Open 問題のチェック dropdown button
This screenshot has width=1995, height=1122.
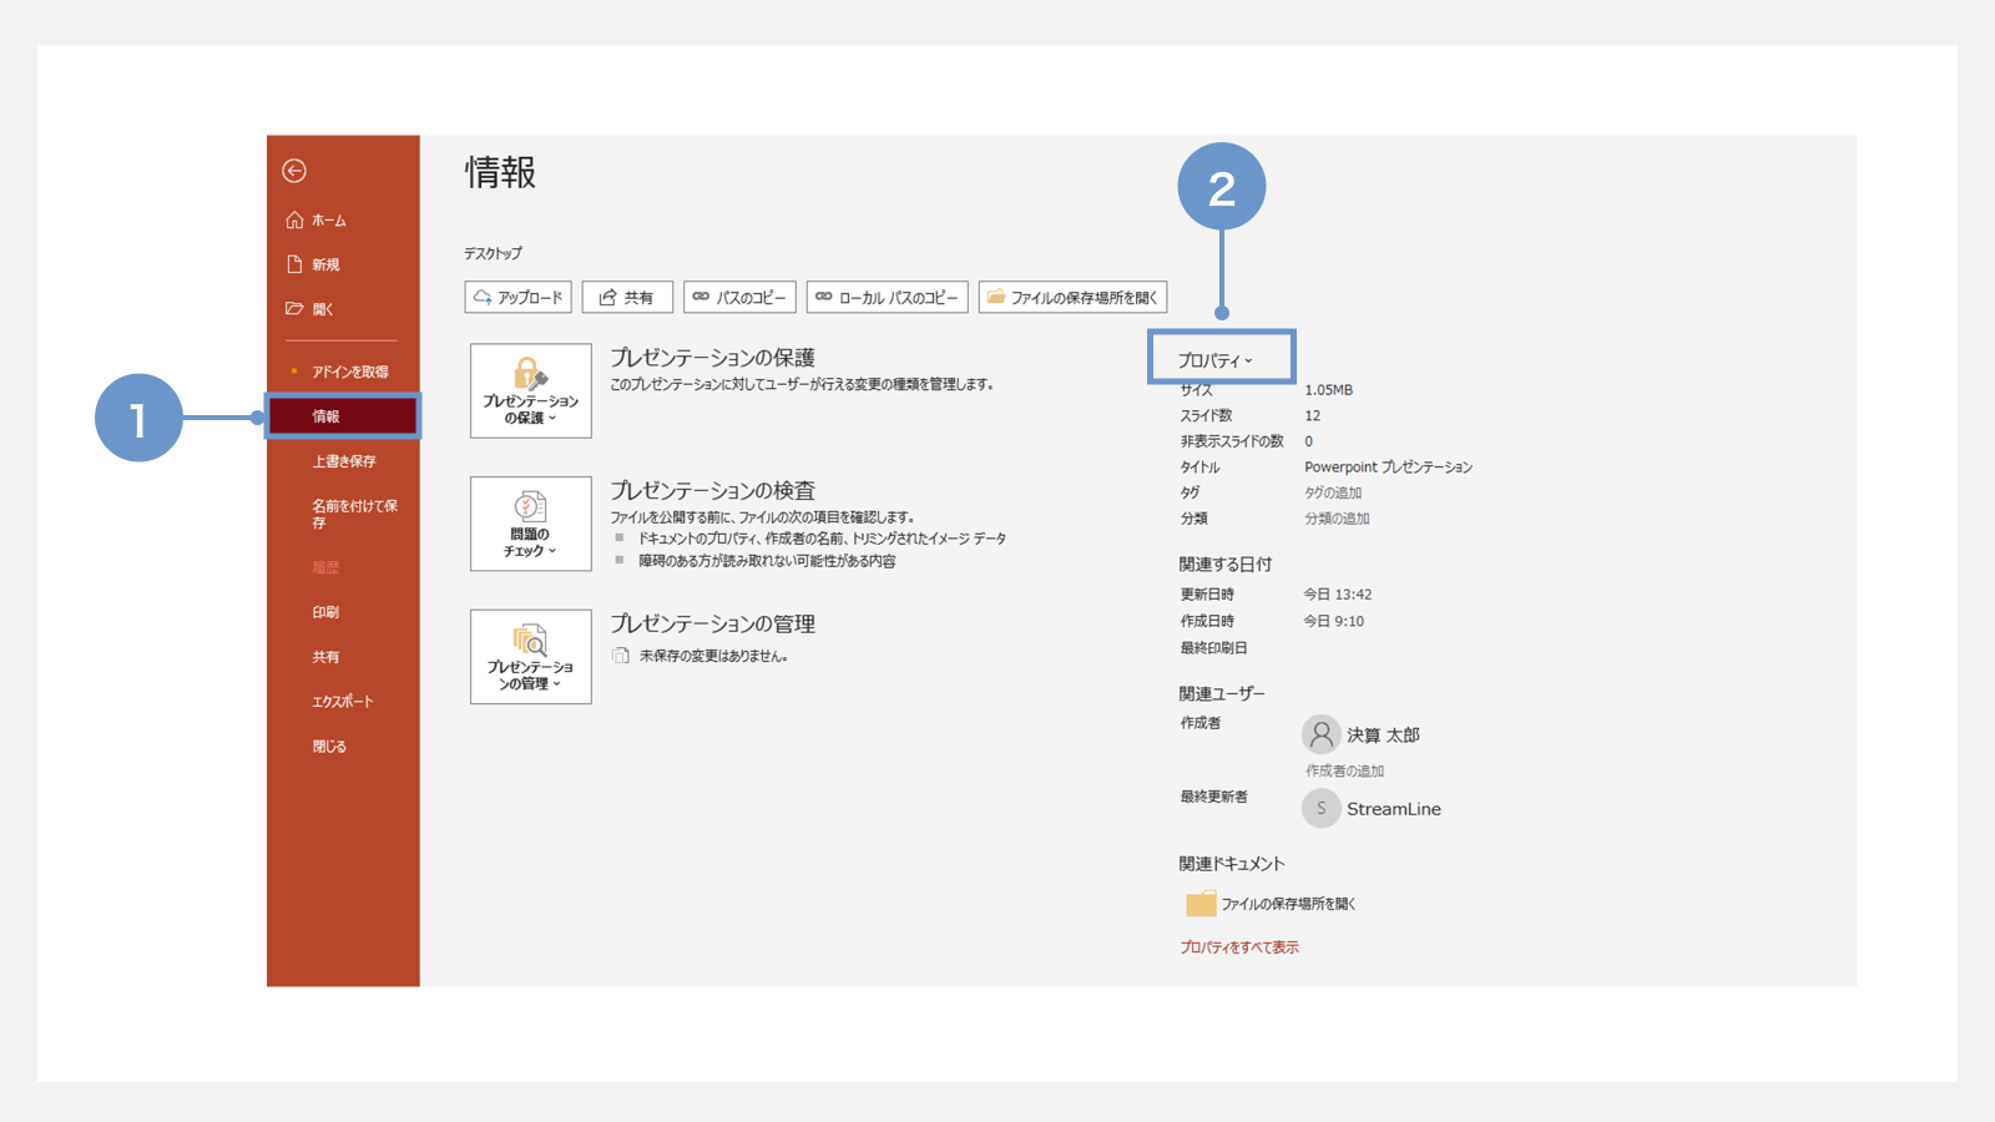530,524
